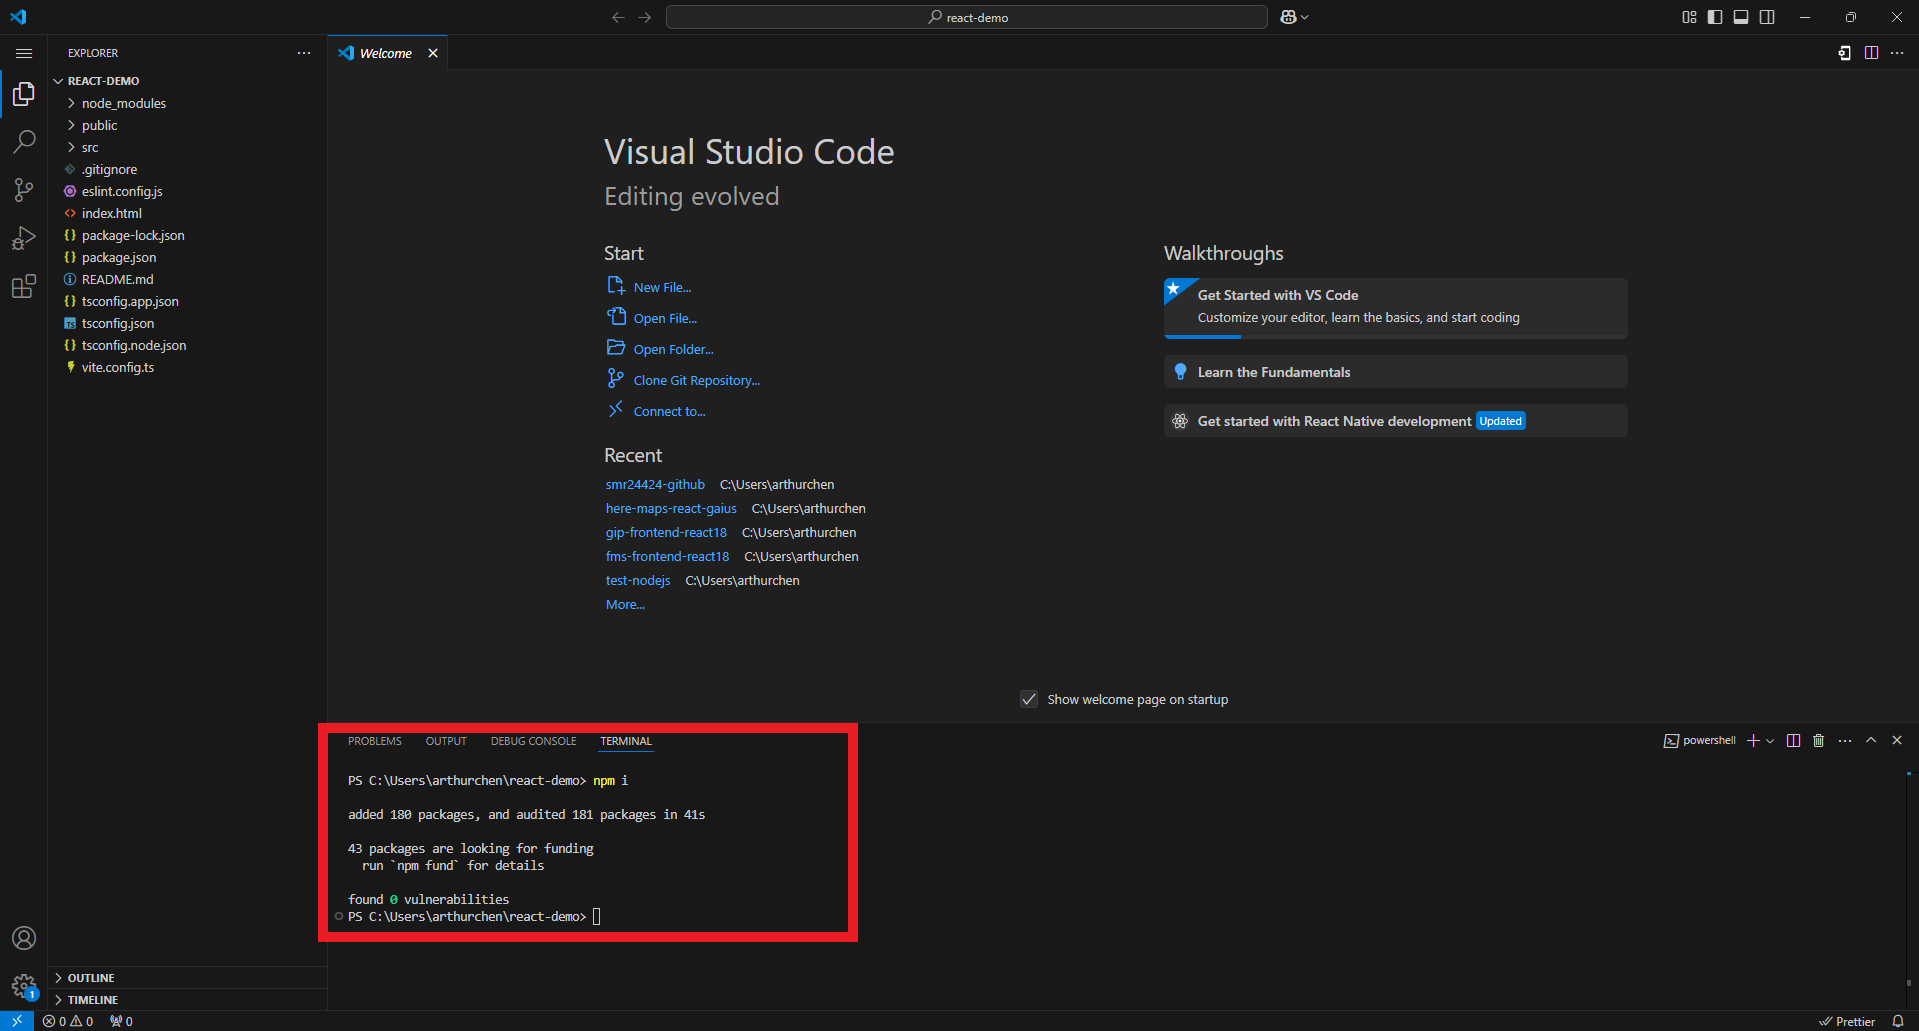
Task: Open the Accounts menu icon
Action: point(24,938)
